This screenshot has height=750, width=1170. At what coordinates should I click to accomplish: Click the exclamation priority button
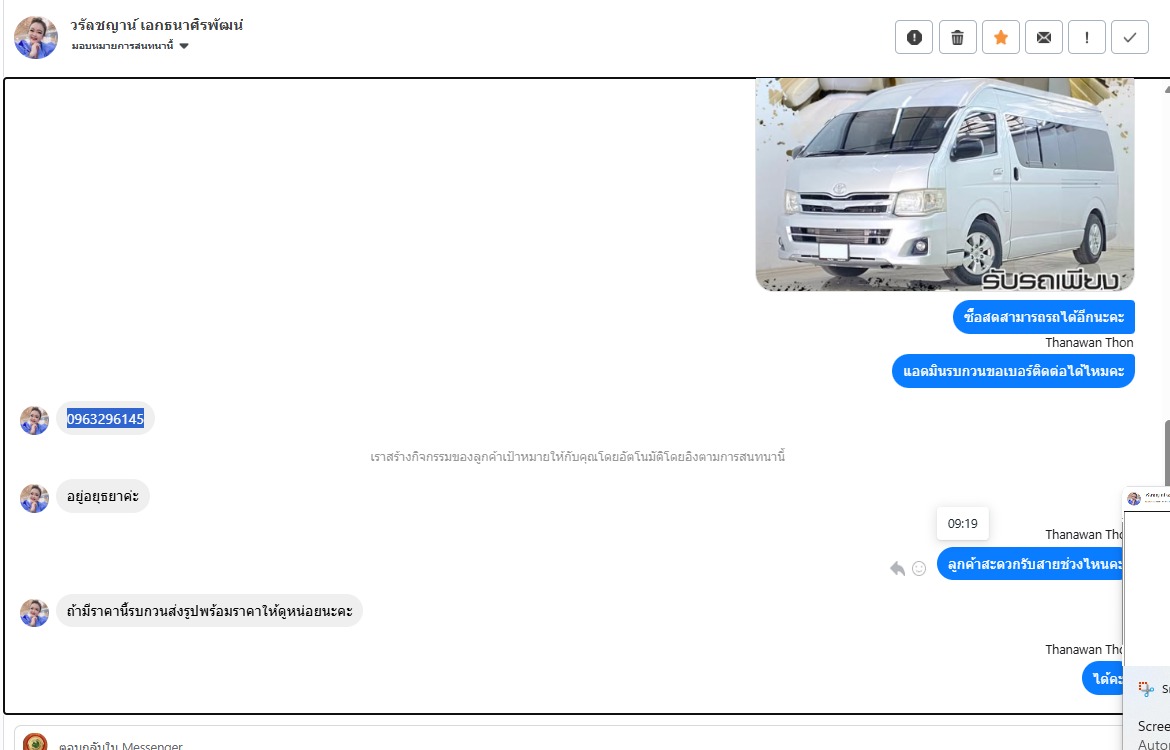(1086, 37)
